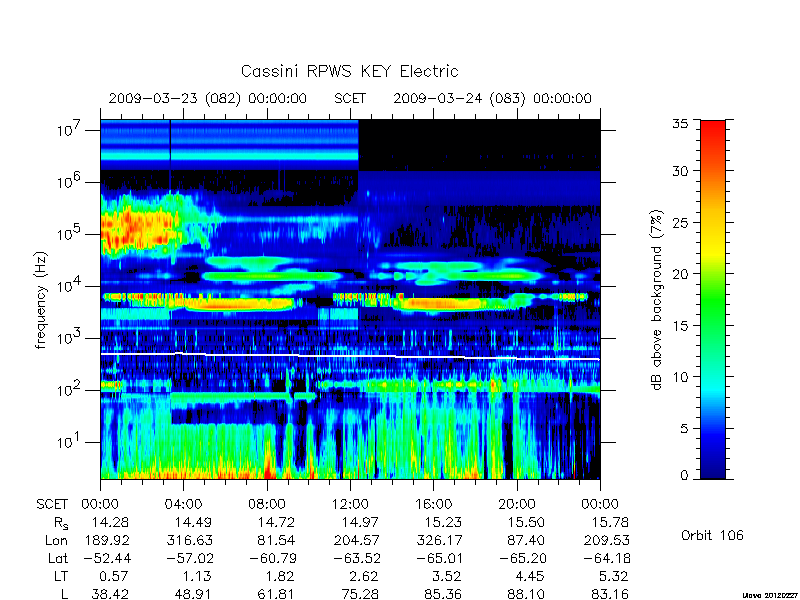Click the L value 61.81
The width and height of the screenshot is (800, 600).
(x=276, y=594)
